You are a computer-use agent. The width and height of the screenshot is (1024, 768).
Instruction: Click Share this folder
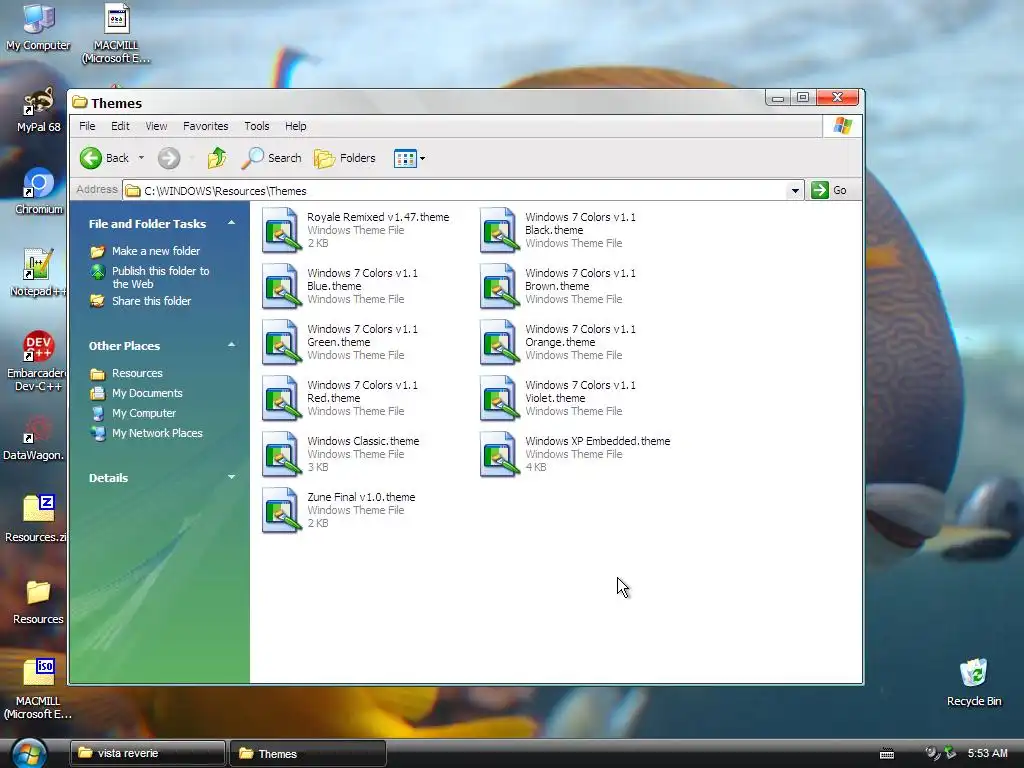click(151, 301)
